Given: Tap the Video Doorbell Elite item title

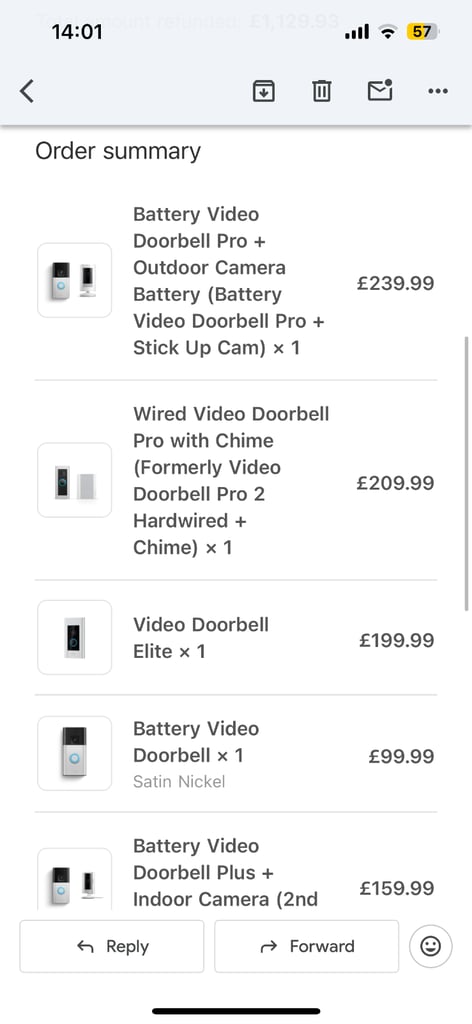Looking at the screenshot, I should click(201, 638).
